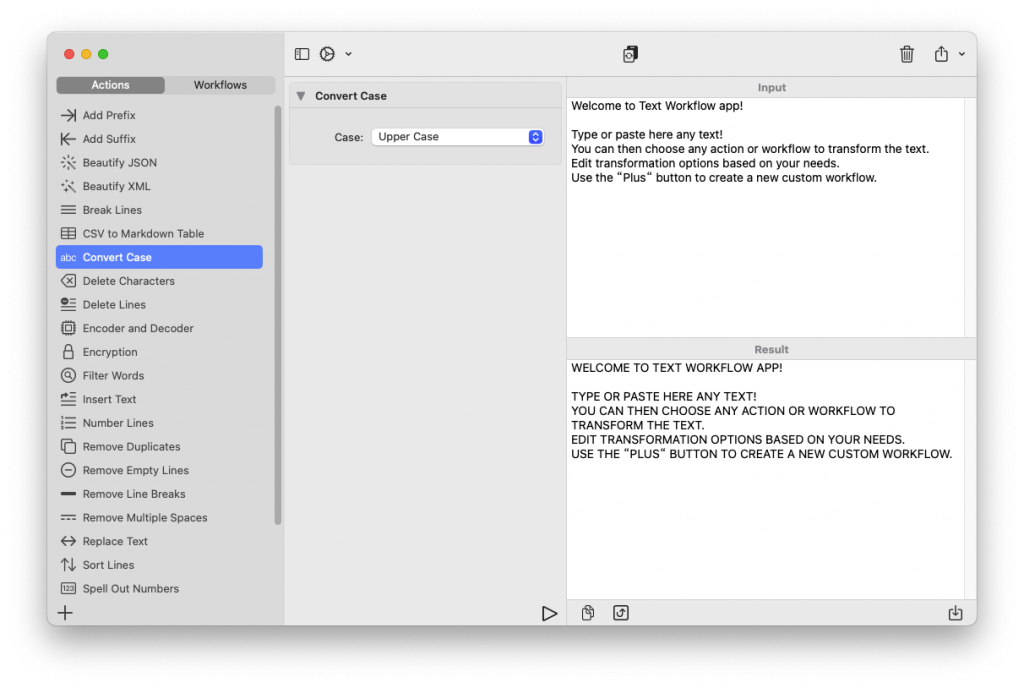The height and width of the screenshot is (688, 1024).
Task: Click the use-result-as-input arrow icon
Action: point(621,613)
